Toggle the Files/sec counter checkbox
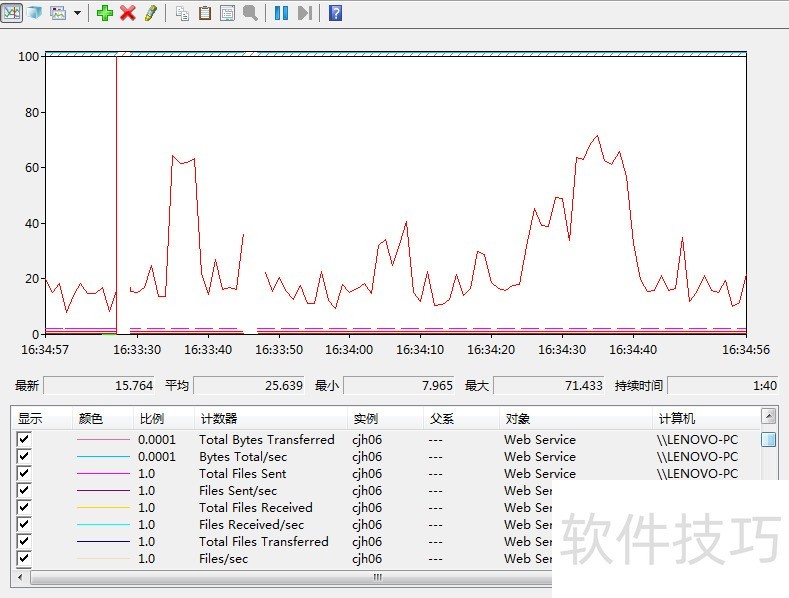The image size is (789, 598). point(24,558)
